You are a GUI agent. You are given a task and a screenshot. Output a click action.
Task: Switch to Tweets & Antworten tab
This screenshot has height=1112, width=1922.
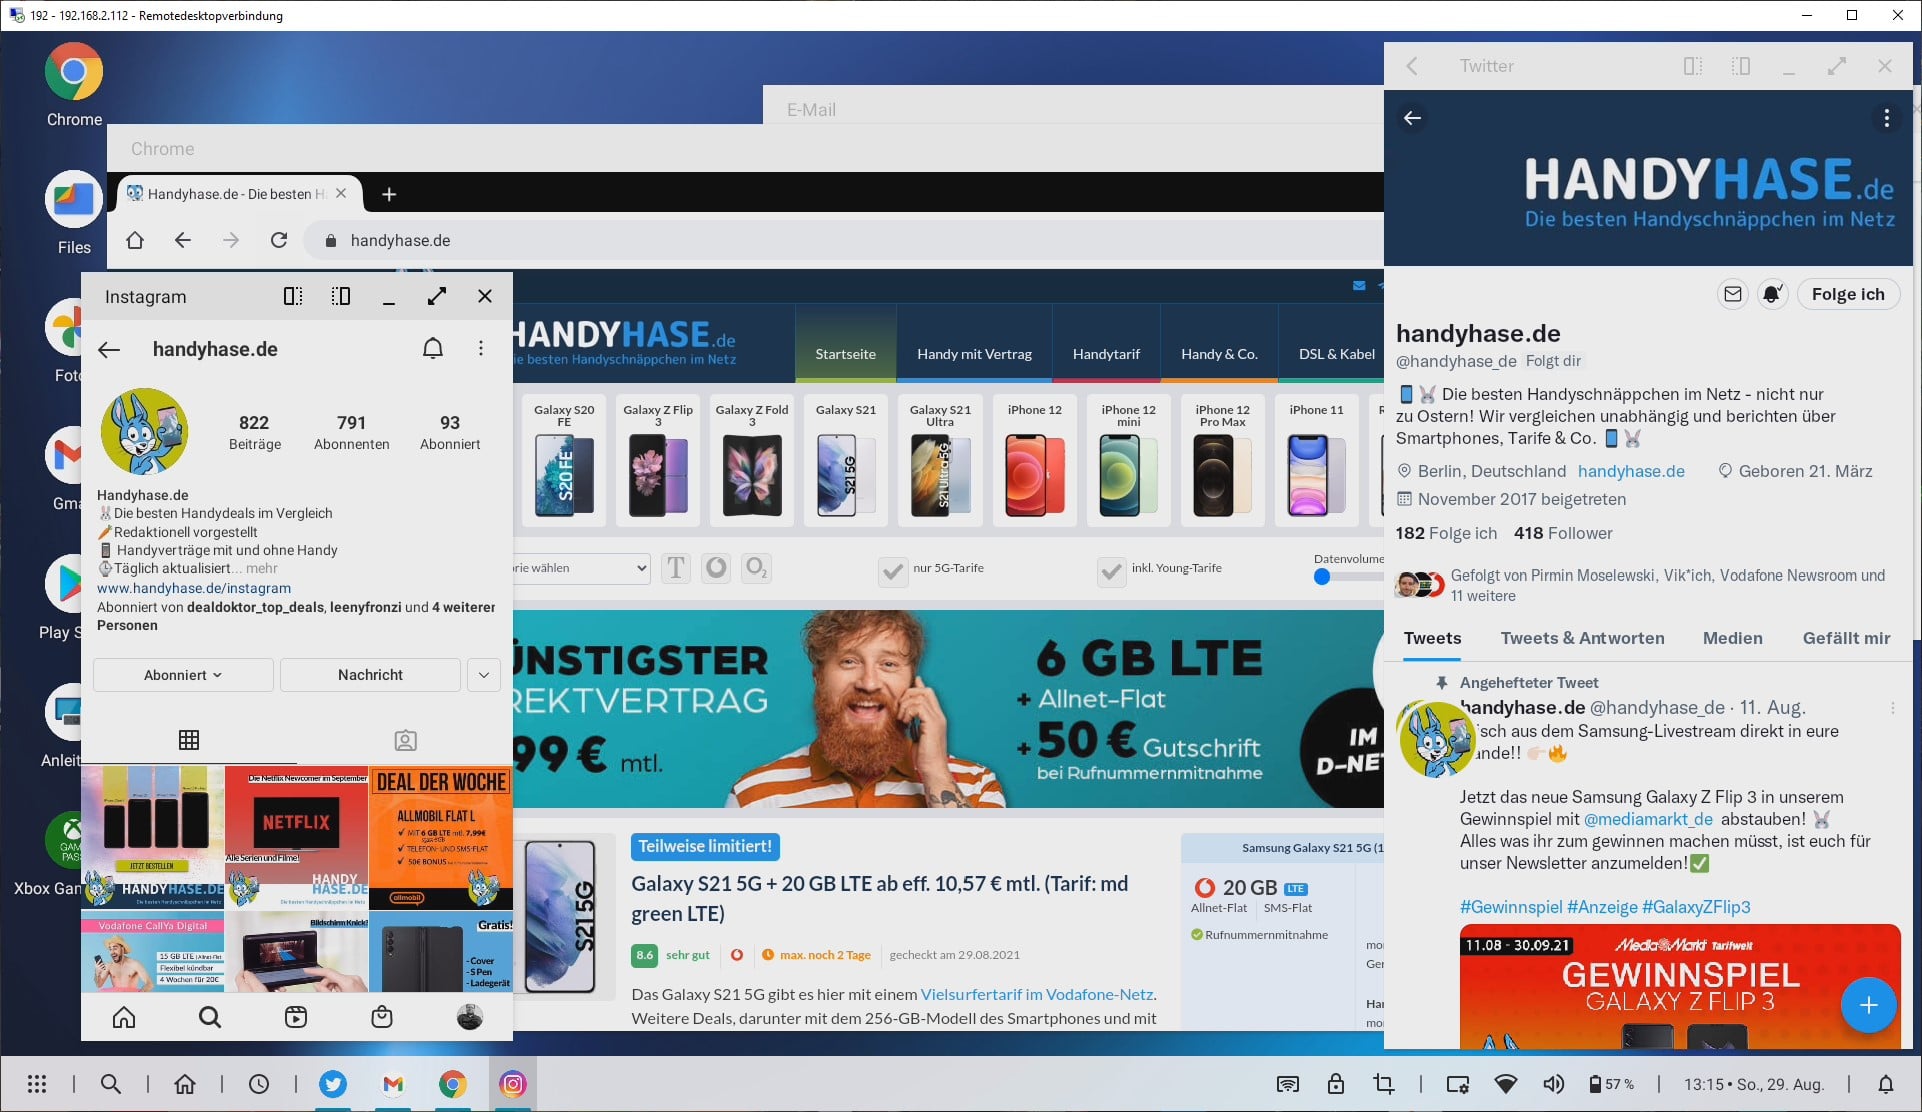tap(1582, 638)
